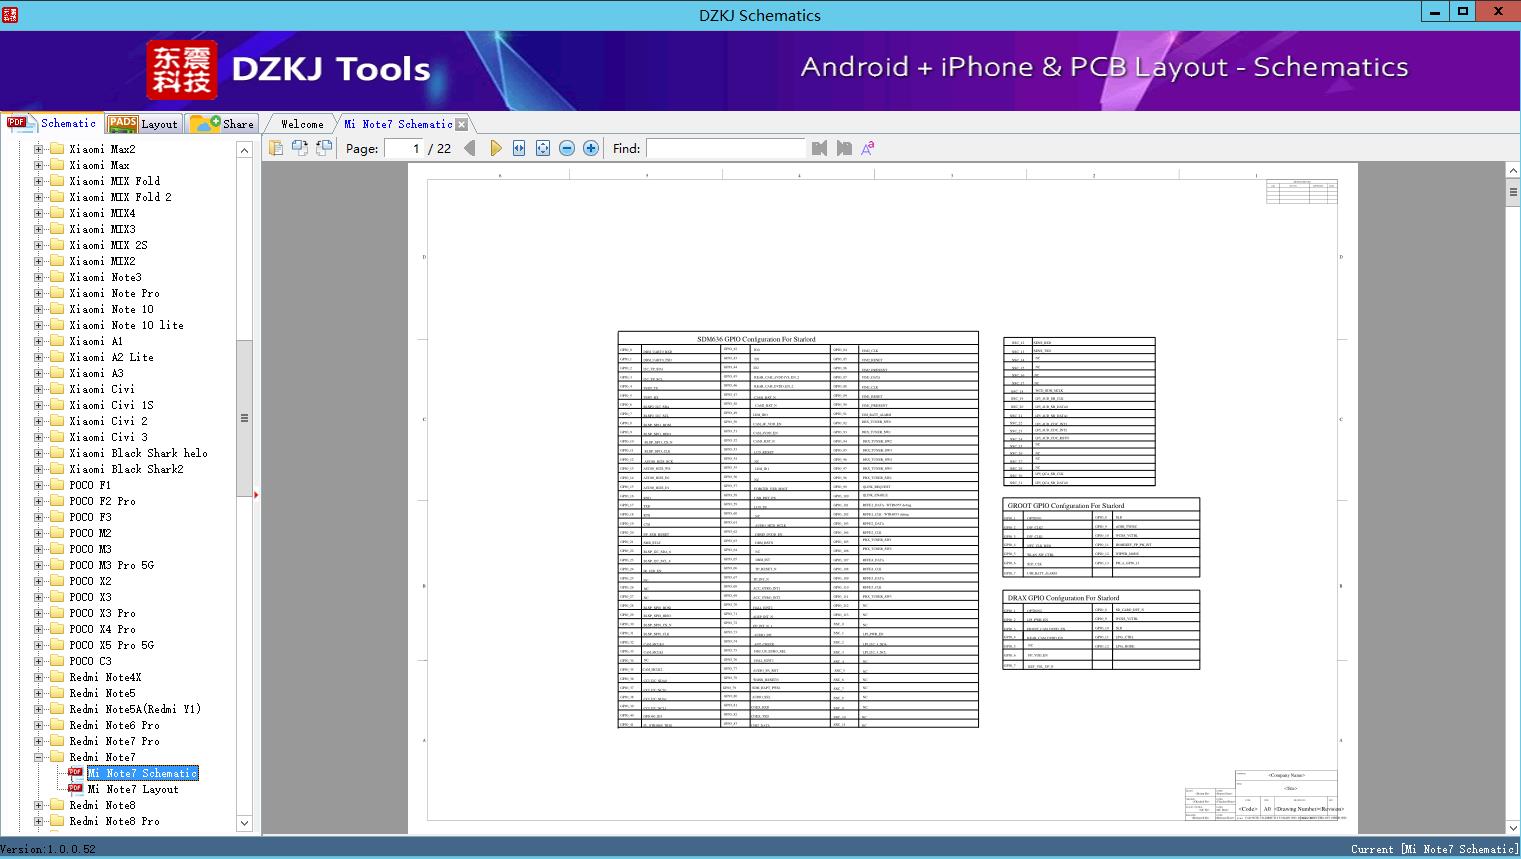Screen dimensions: 1521x859
Task: Toggle match case search option icon
Action: pos(868,148)
